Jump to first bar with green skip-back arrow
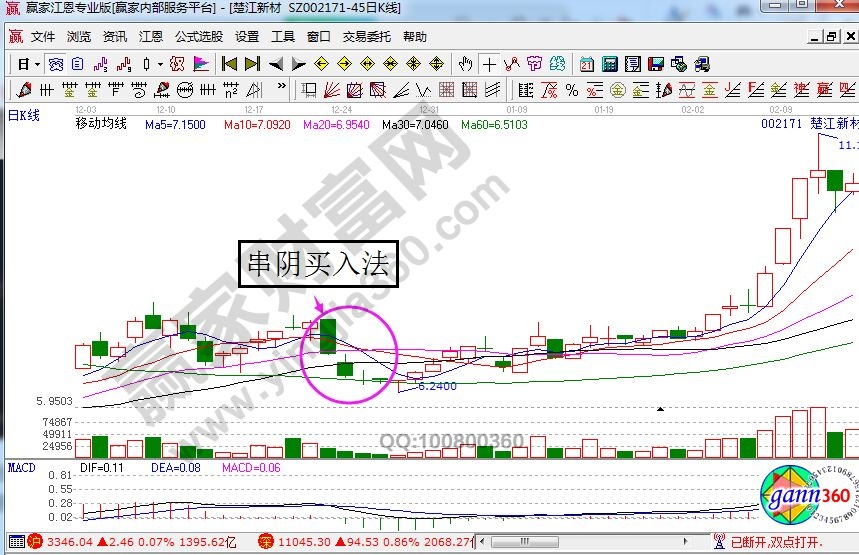The height and width of the screenshot is (555, 859). click(229, 64)
